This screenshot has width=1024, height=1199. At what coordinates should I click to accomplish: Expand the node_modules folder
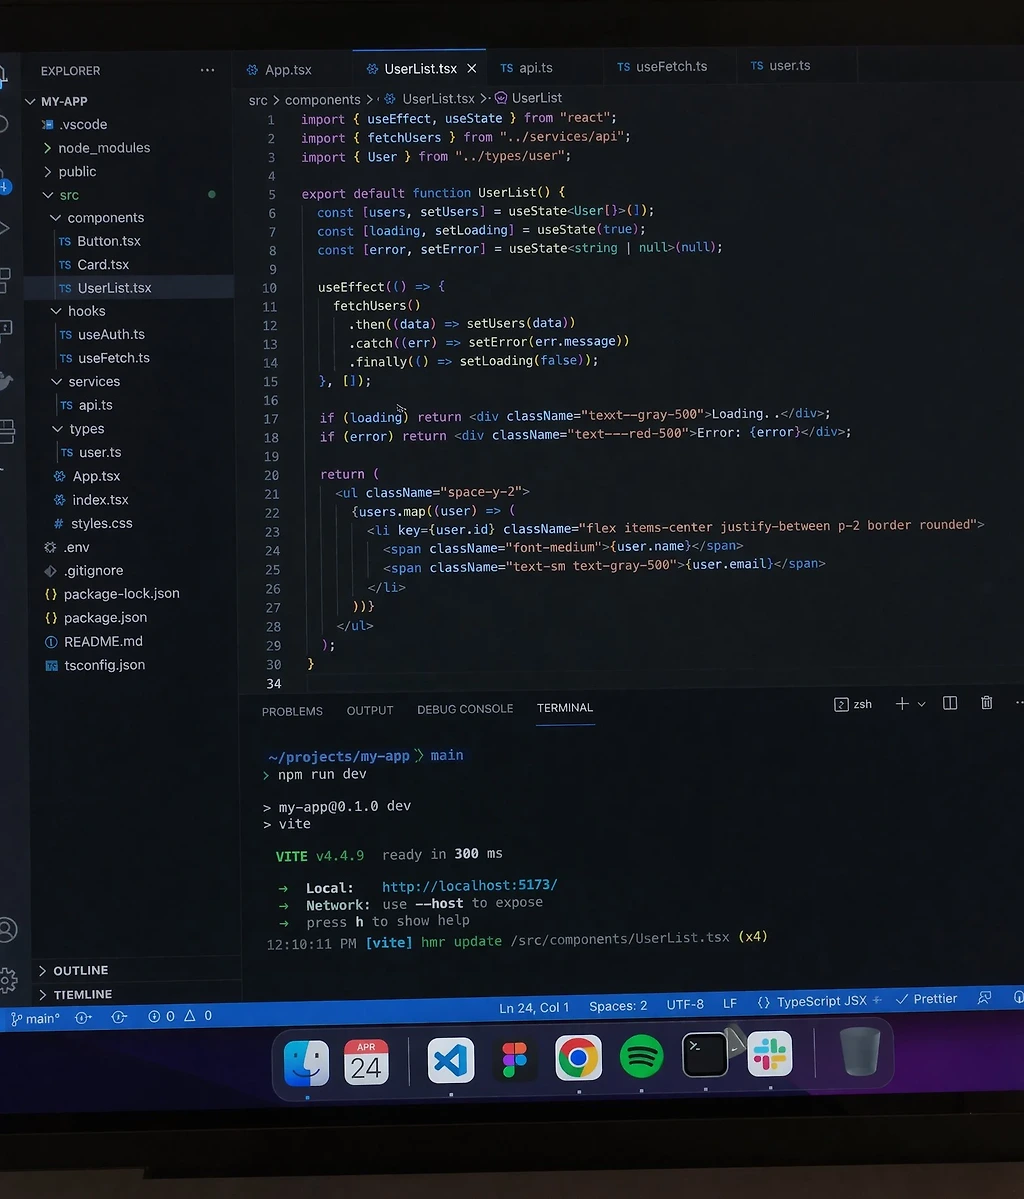[x=48, y=148]
